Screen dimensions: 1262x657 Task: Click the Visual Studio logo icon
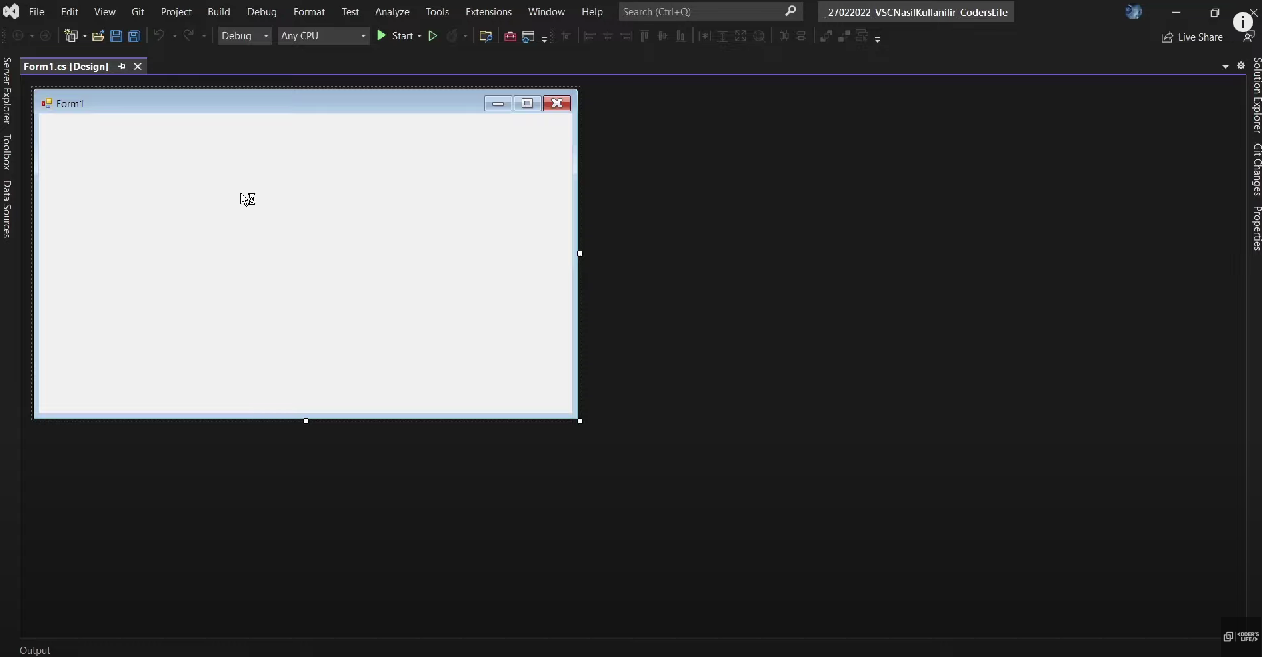pyautogui.click(x=10, y=12)
